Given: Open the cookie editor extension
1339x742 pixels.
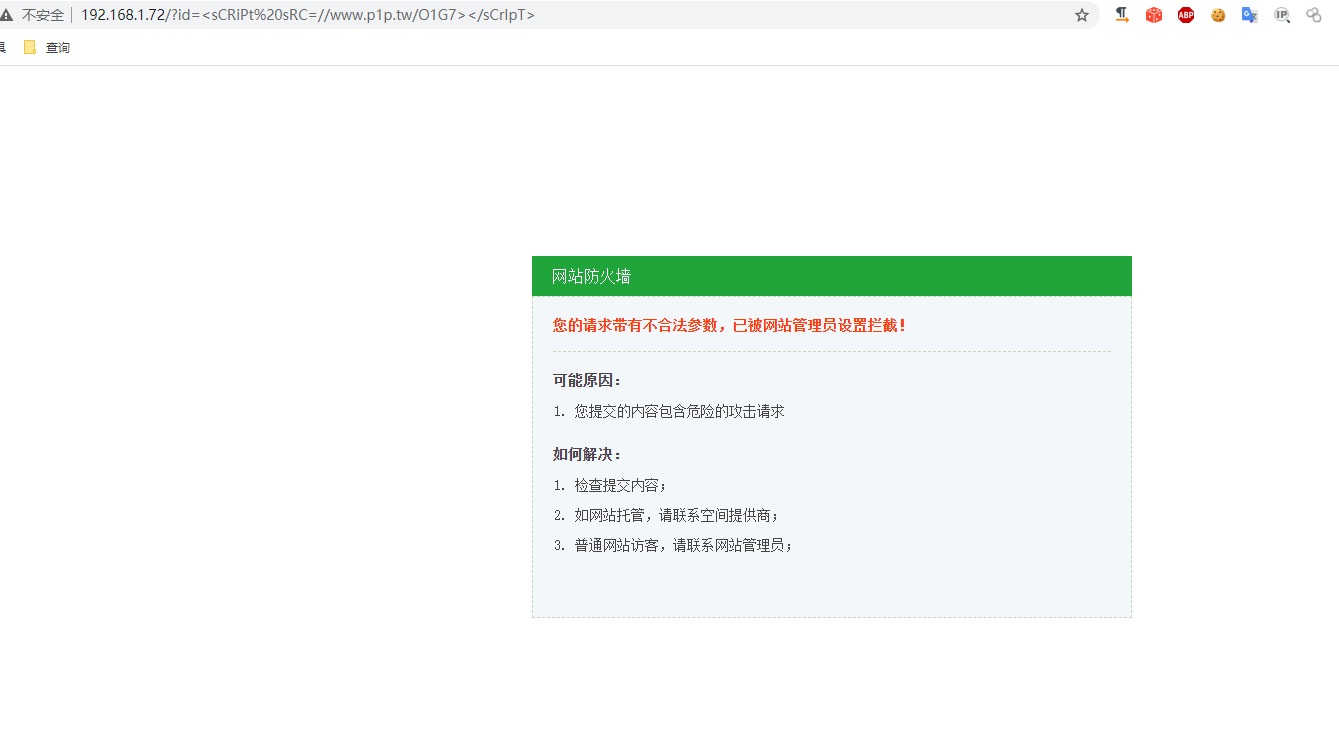Looking at the screenshot, I should 1218,15.
